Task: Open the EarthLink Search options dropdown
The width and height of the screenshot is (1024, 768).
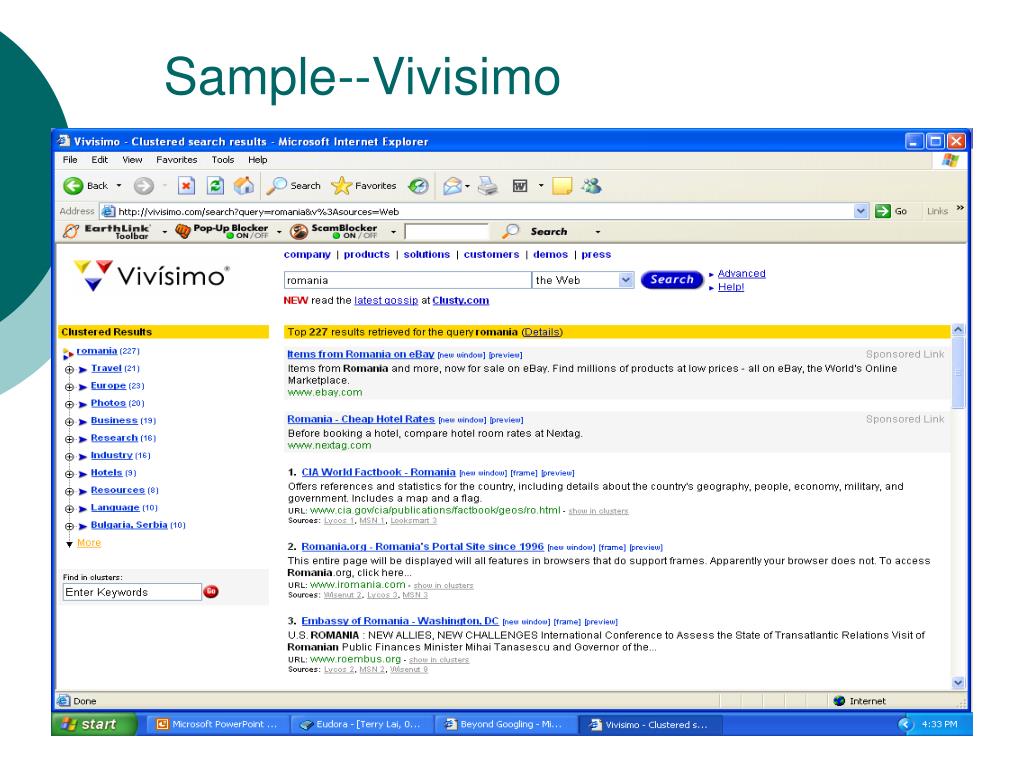Action: pos(598,232)
